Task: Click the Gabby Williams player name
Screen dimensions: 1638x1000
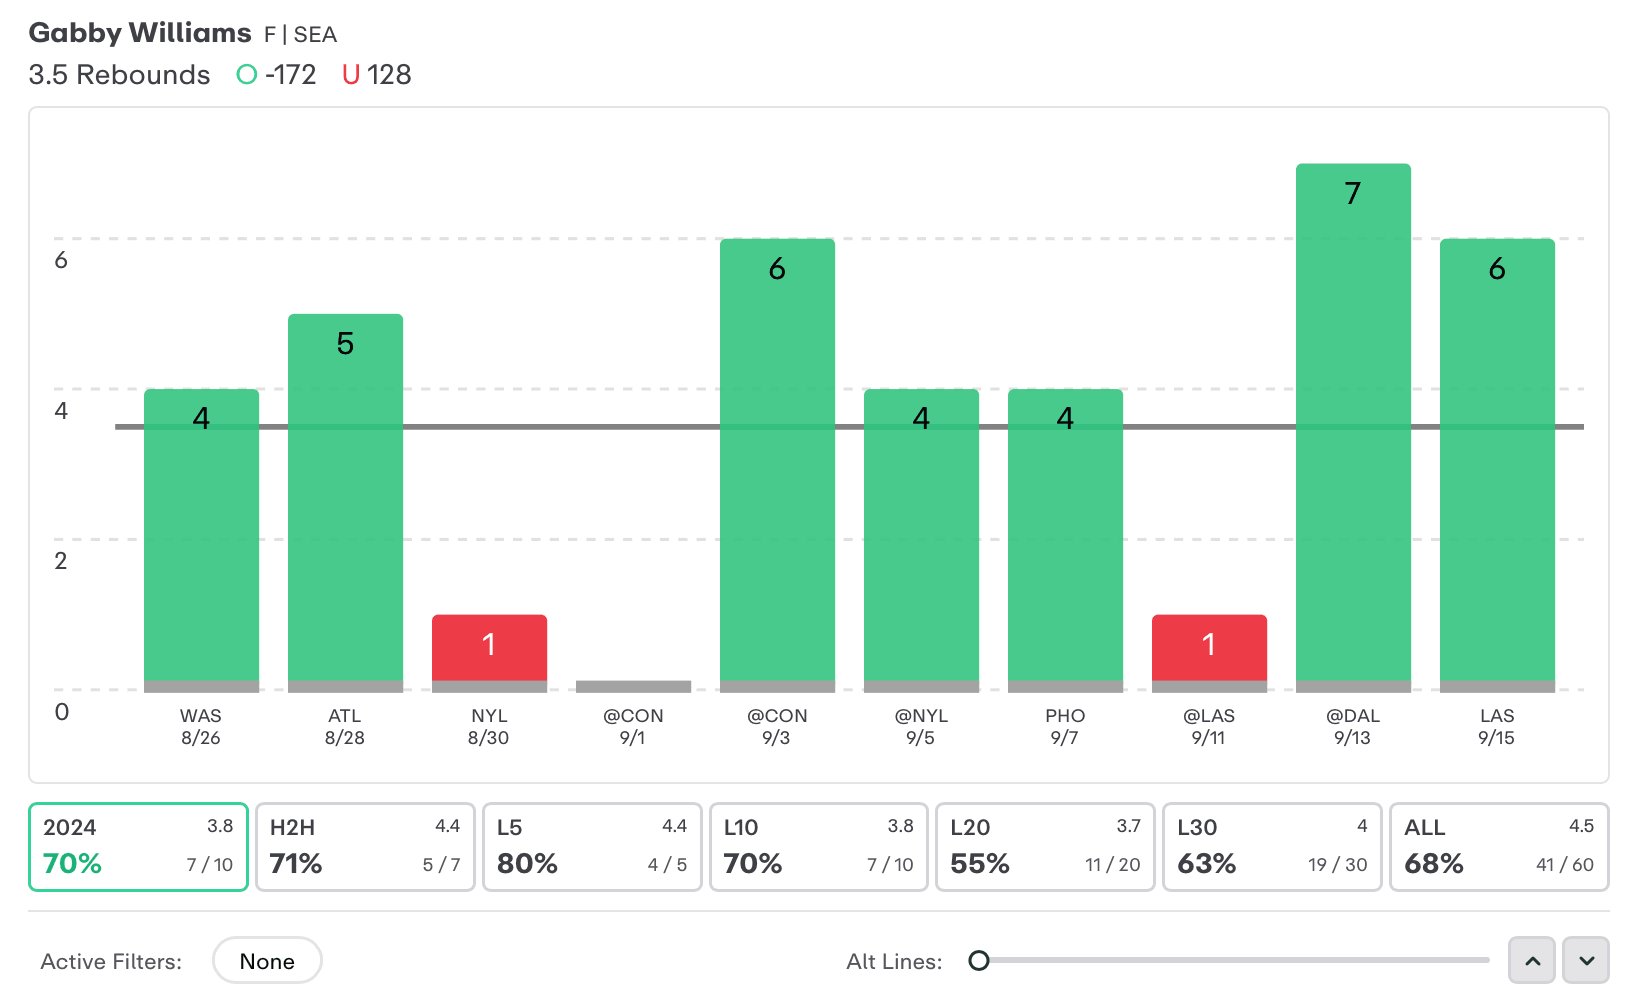Action: click(140, 33)
